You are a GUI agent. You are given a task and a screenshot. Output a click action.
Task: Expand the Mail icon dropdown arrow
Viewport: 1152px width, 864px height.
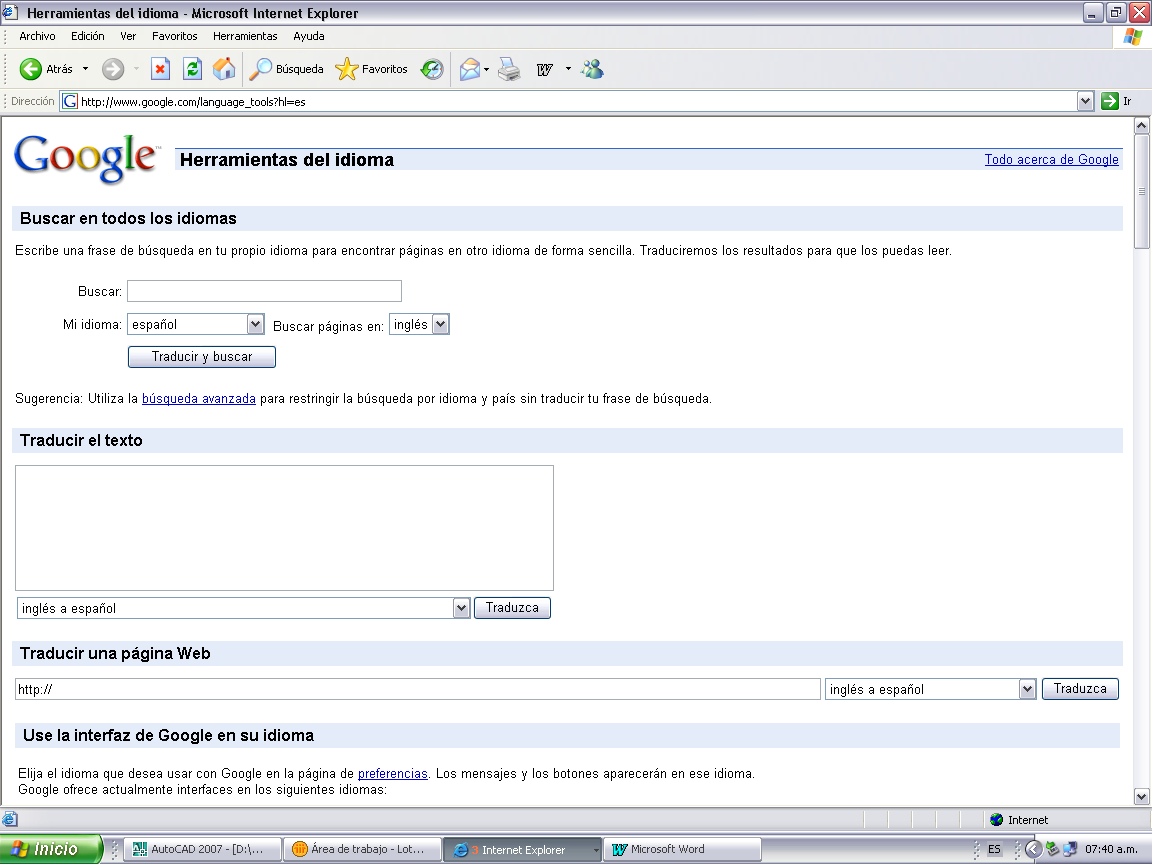[486, 69]
